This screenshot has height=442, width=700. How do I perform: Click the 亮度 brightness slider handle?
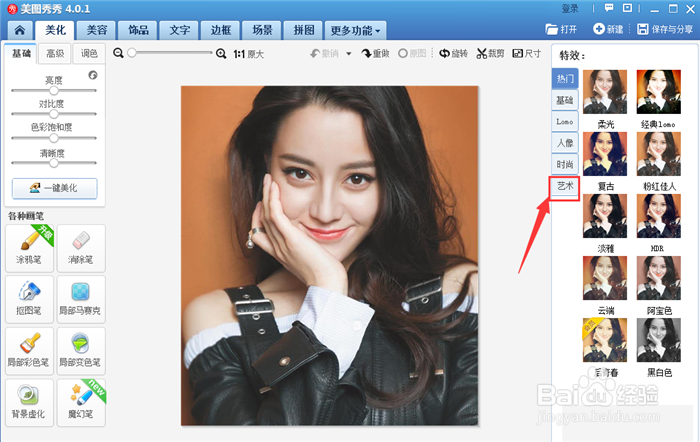point(54,90)
